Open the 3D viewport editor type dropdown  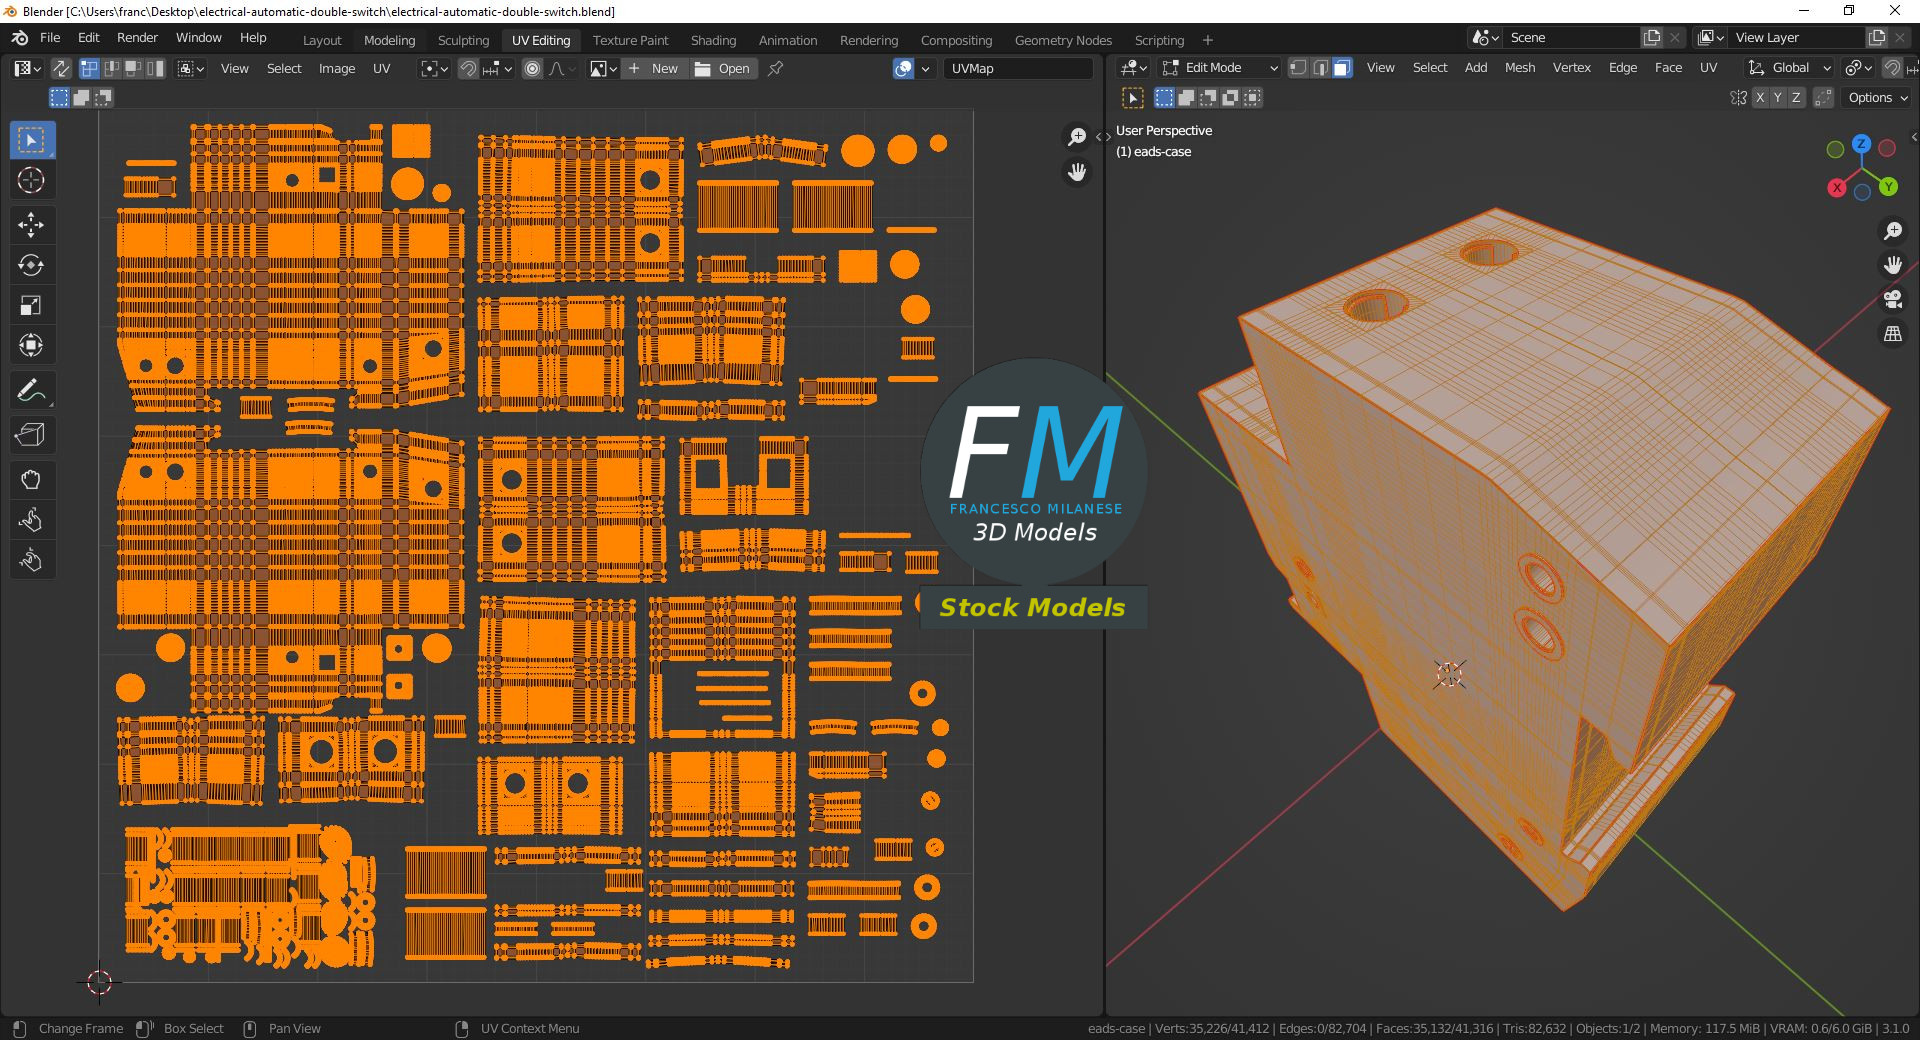pyautogui.click(x=1133, y=68)
